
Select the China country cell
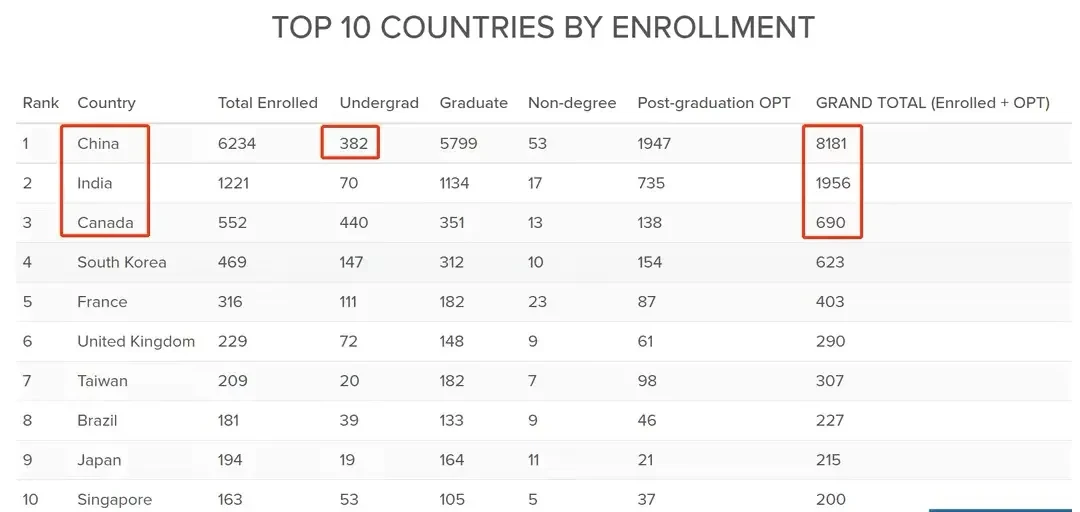[x=98, y=143]
